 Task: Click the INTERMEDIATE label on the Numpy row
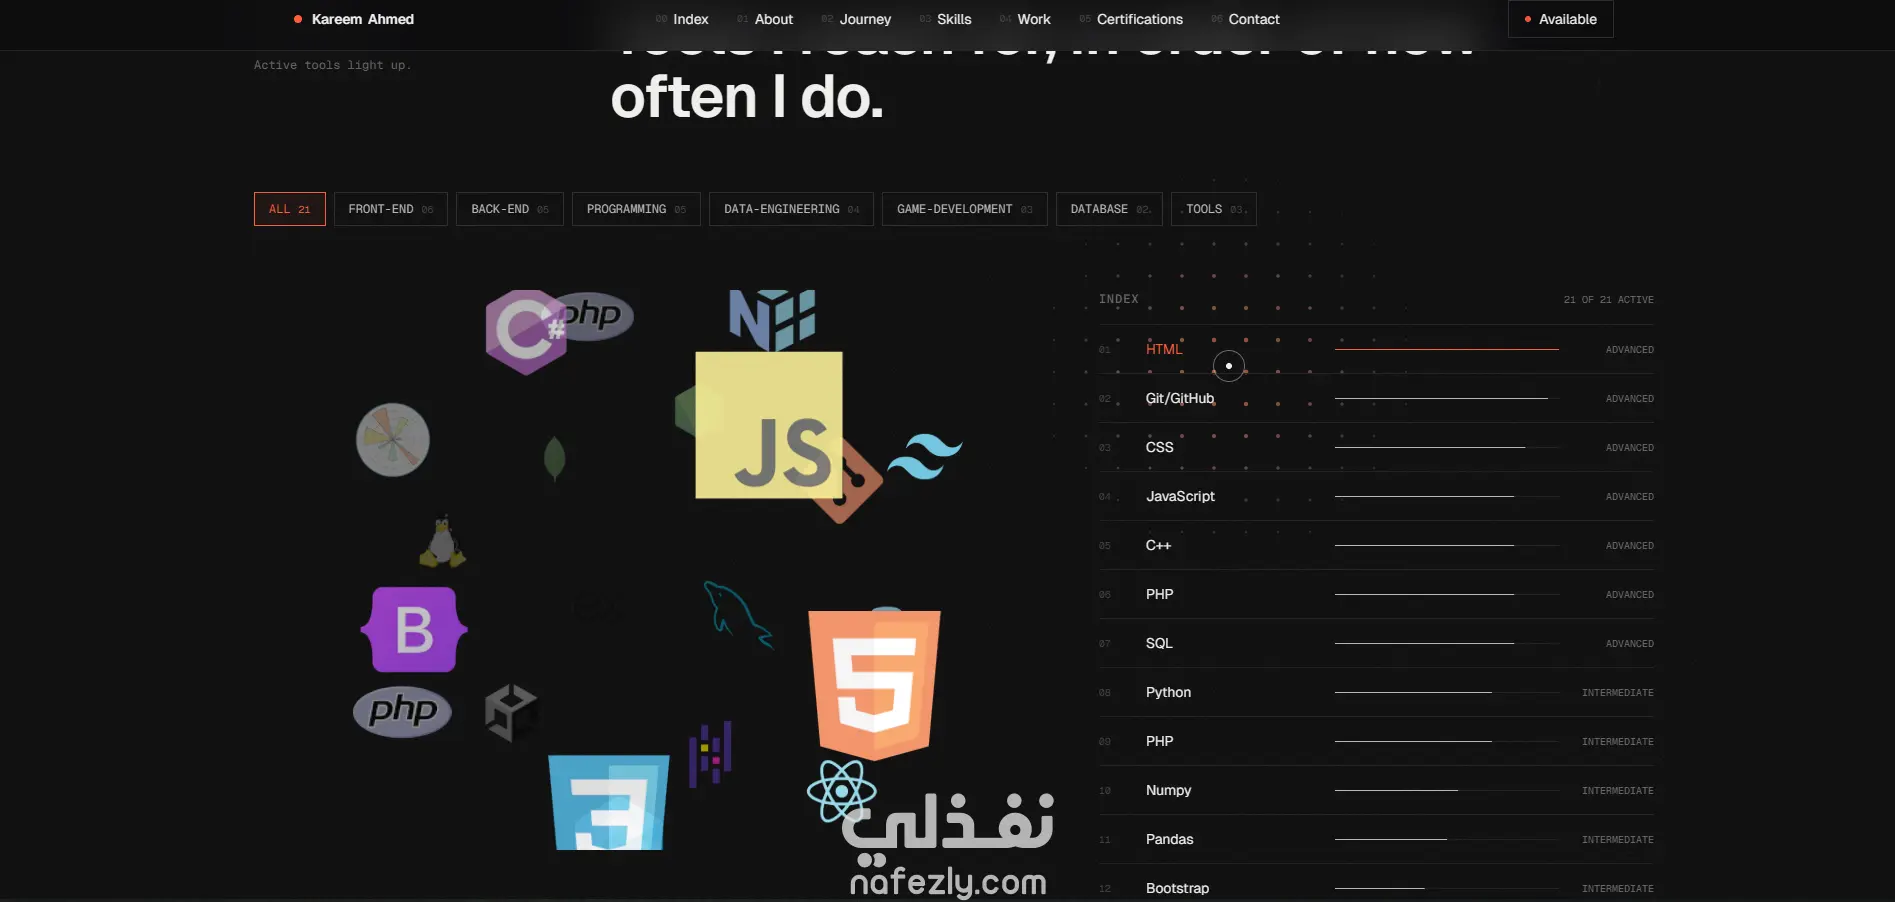point(1617,791)
